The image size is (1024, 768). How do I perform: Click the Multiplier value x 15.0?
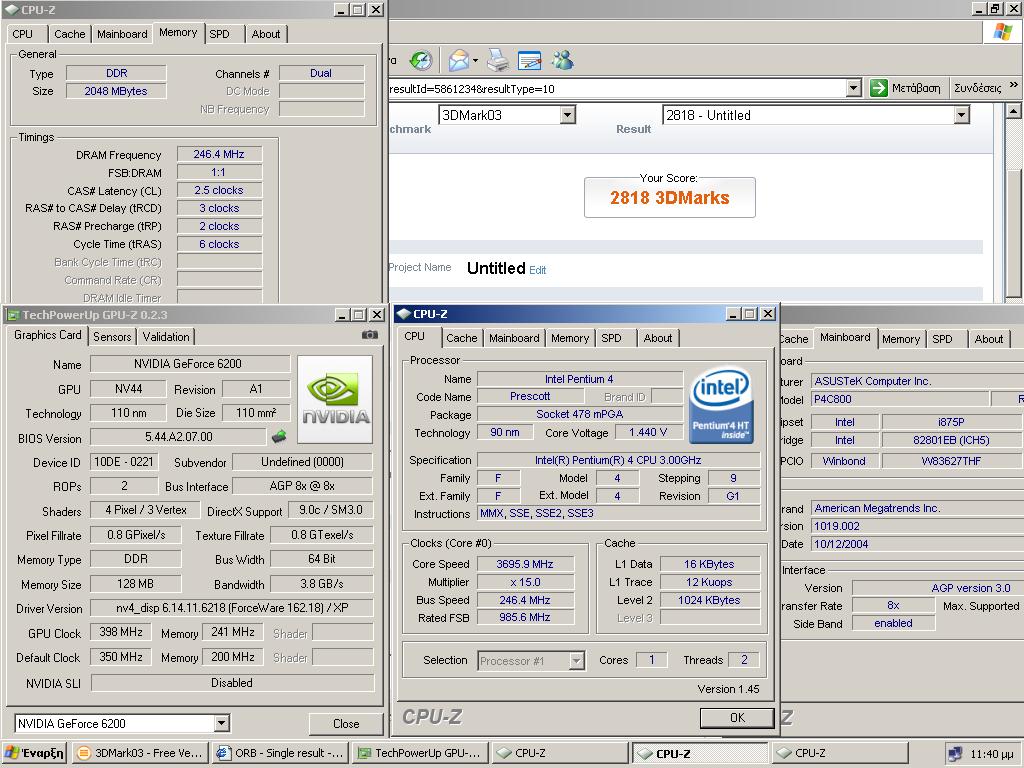coord(525,582)
